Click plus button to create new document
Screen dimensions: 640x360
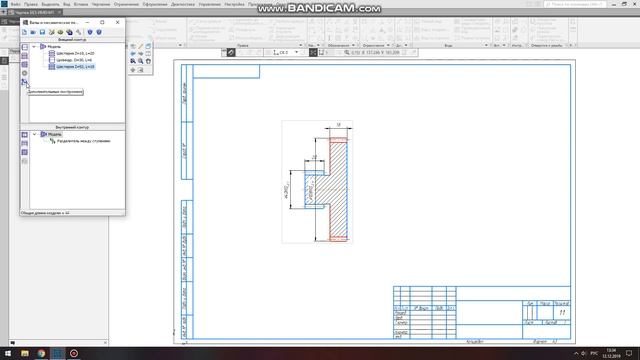(3, 12)
